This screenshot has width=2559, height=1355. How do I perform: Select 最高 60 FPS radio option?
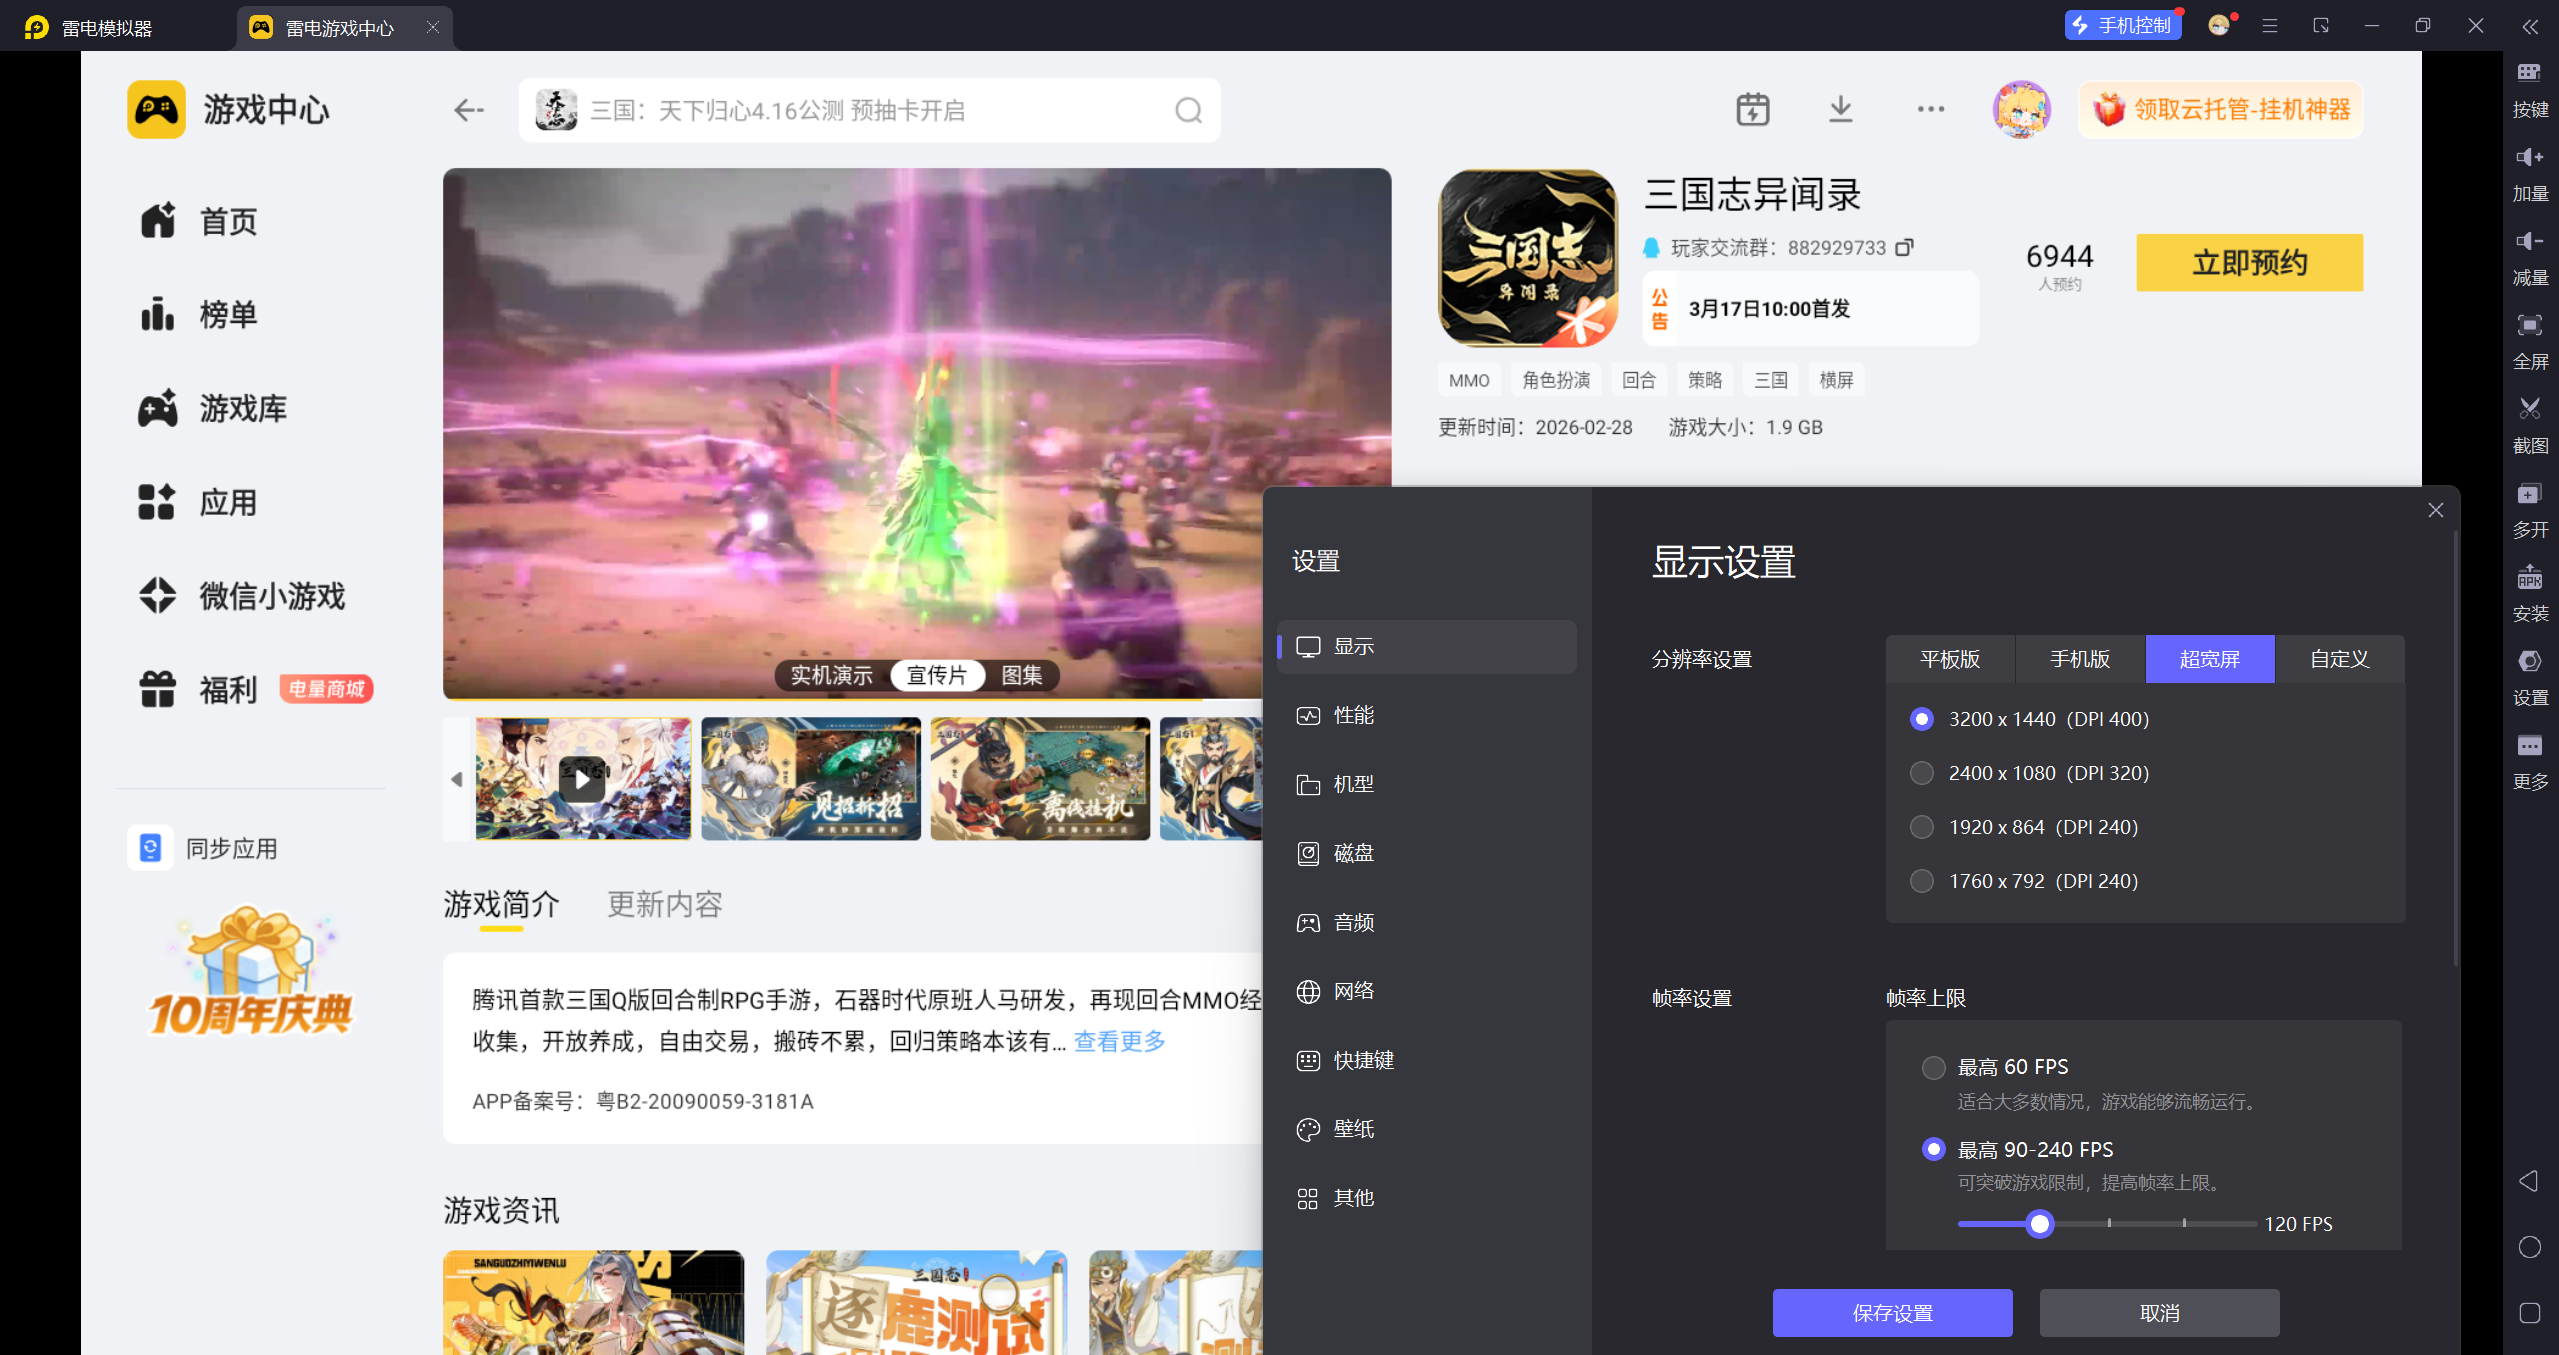1933,1067
